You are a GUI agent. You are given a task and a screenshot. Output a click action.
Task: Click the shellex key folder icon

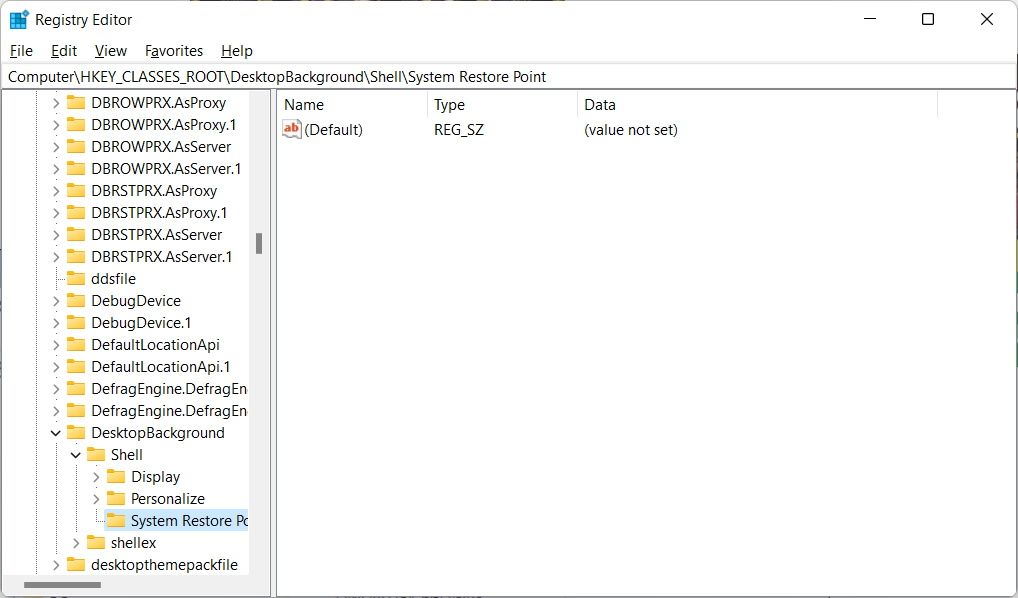95,542
